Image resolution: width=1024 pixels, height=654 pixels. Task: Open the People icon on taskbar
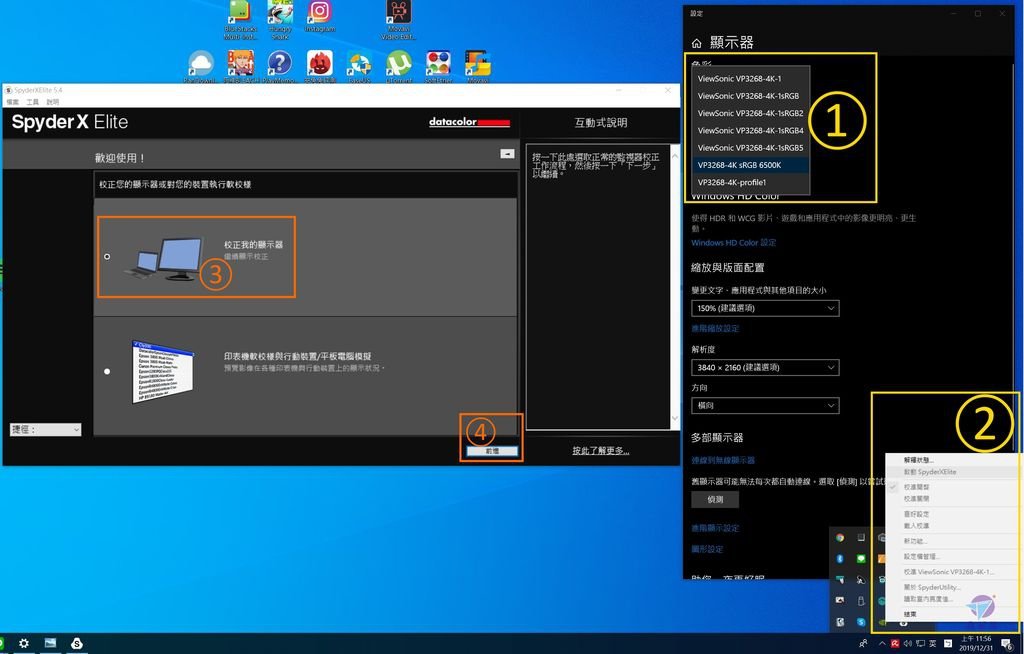pos(863,644)
